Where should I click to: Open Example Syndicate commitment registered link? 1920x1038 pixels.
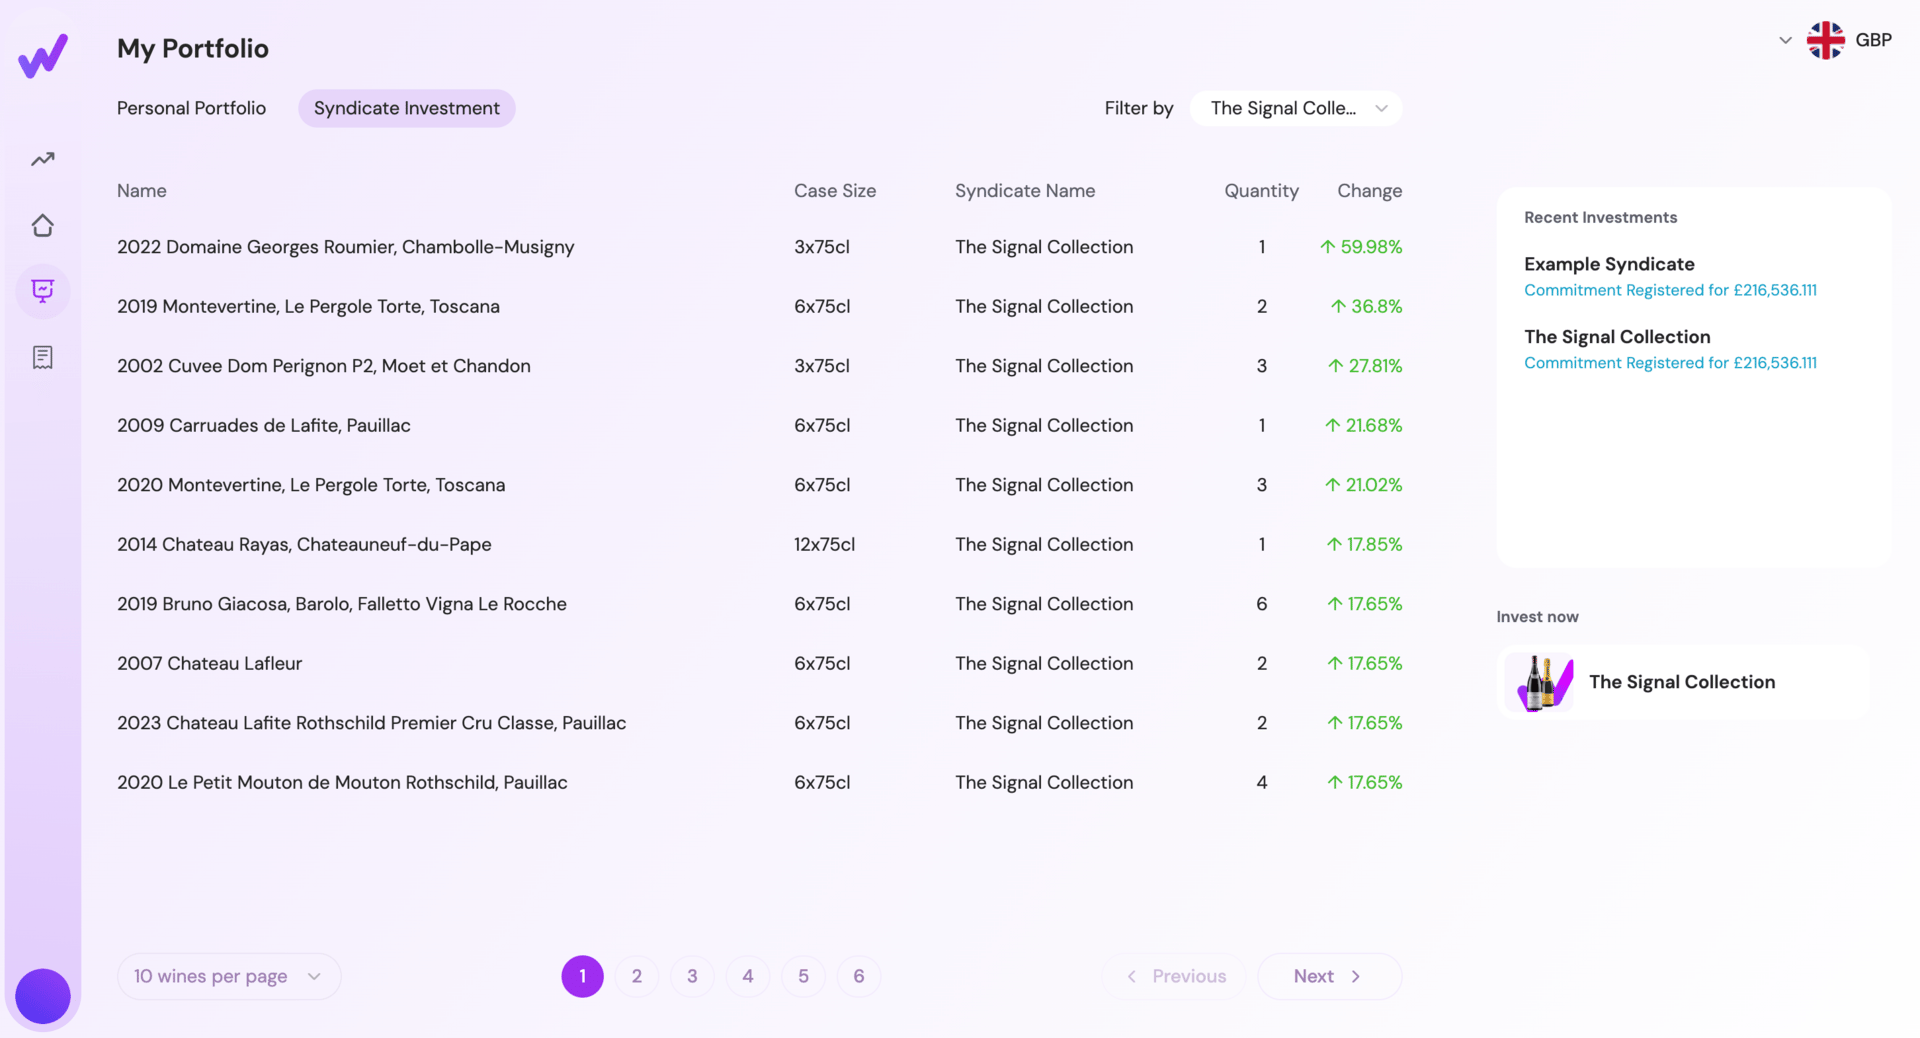pos(1670,290)
